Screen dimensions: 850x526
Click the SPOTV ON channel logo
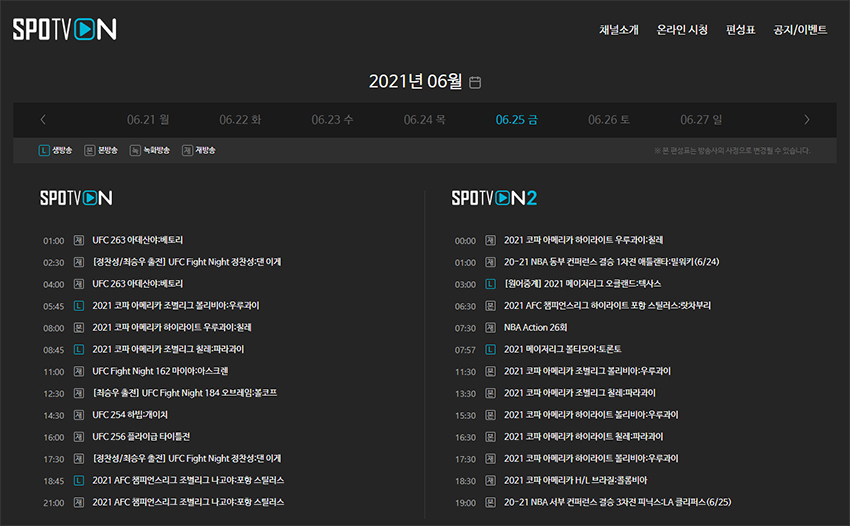pos(76,198)
